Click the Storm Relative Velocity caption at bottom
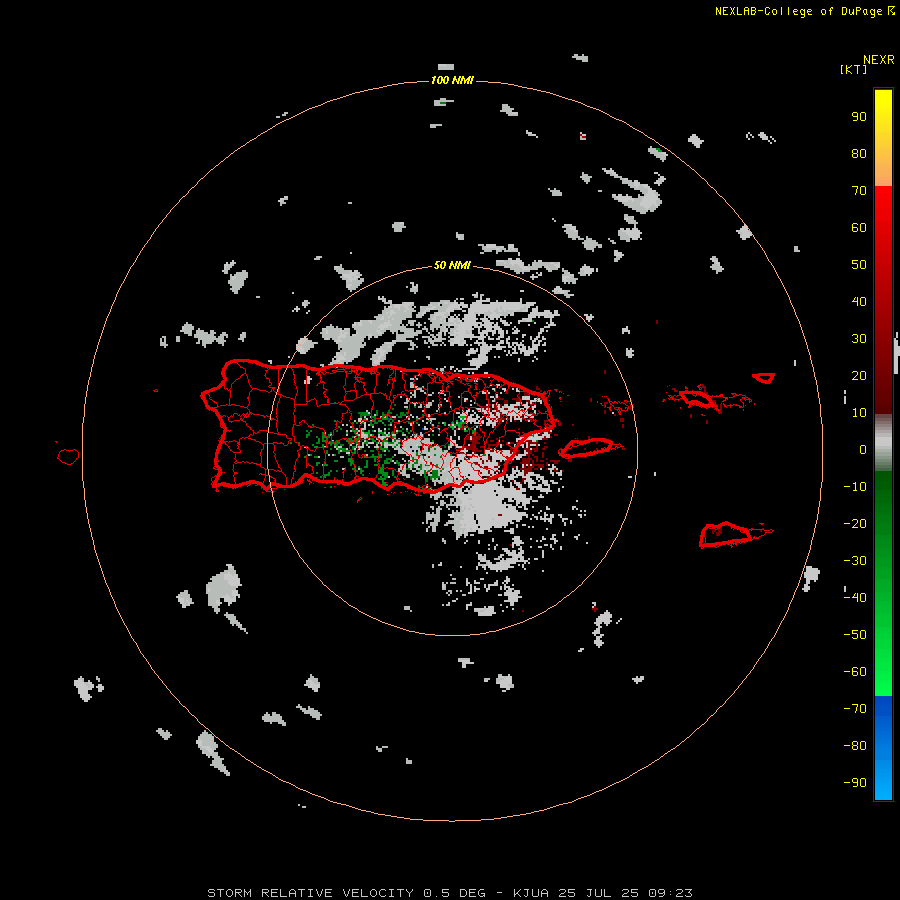The width and height of the screenshot is (900, 900). click(x=450, y=893)
